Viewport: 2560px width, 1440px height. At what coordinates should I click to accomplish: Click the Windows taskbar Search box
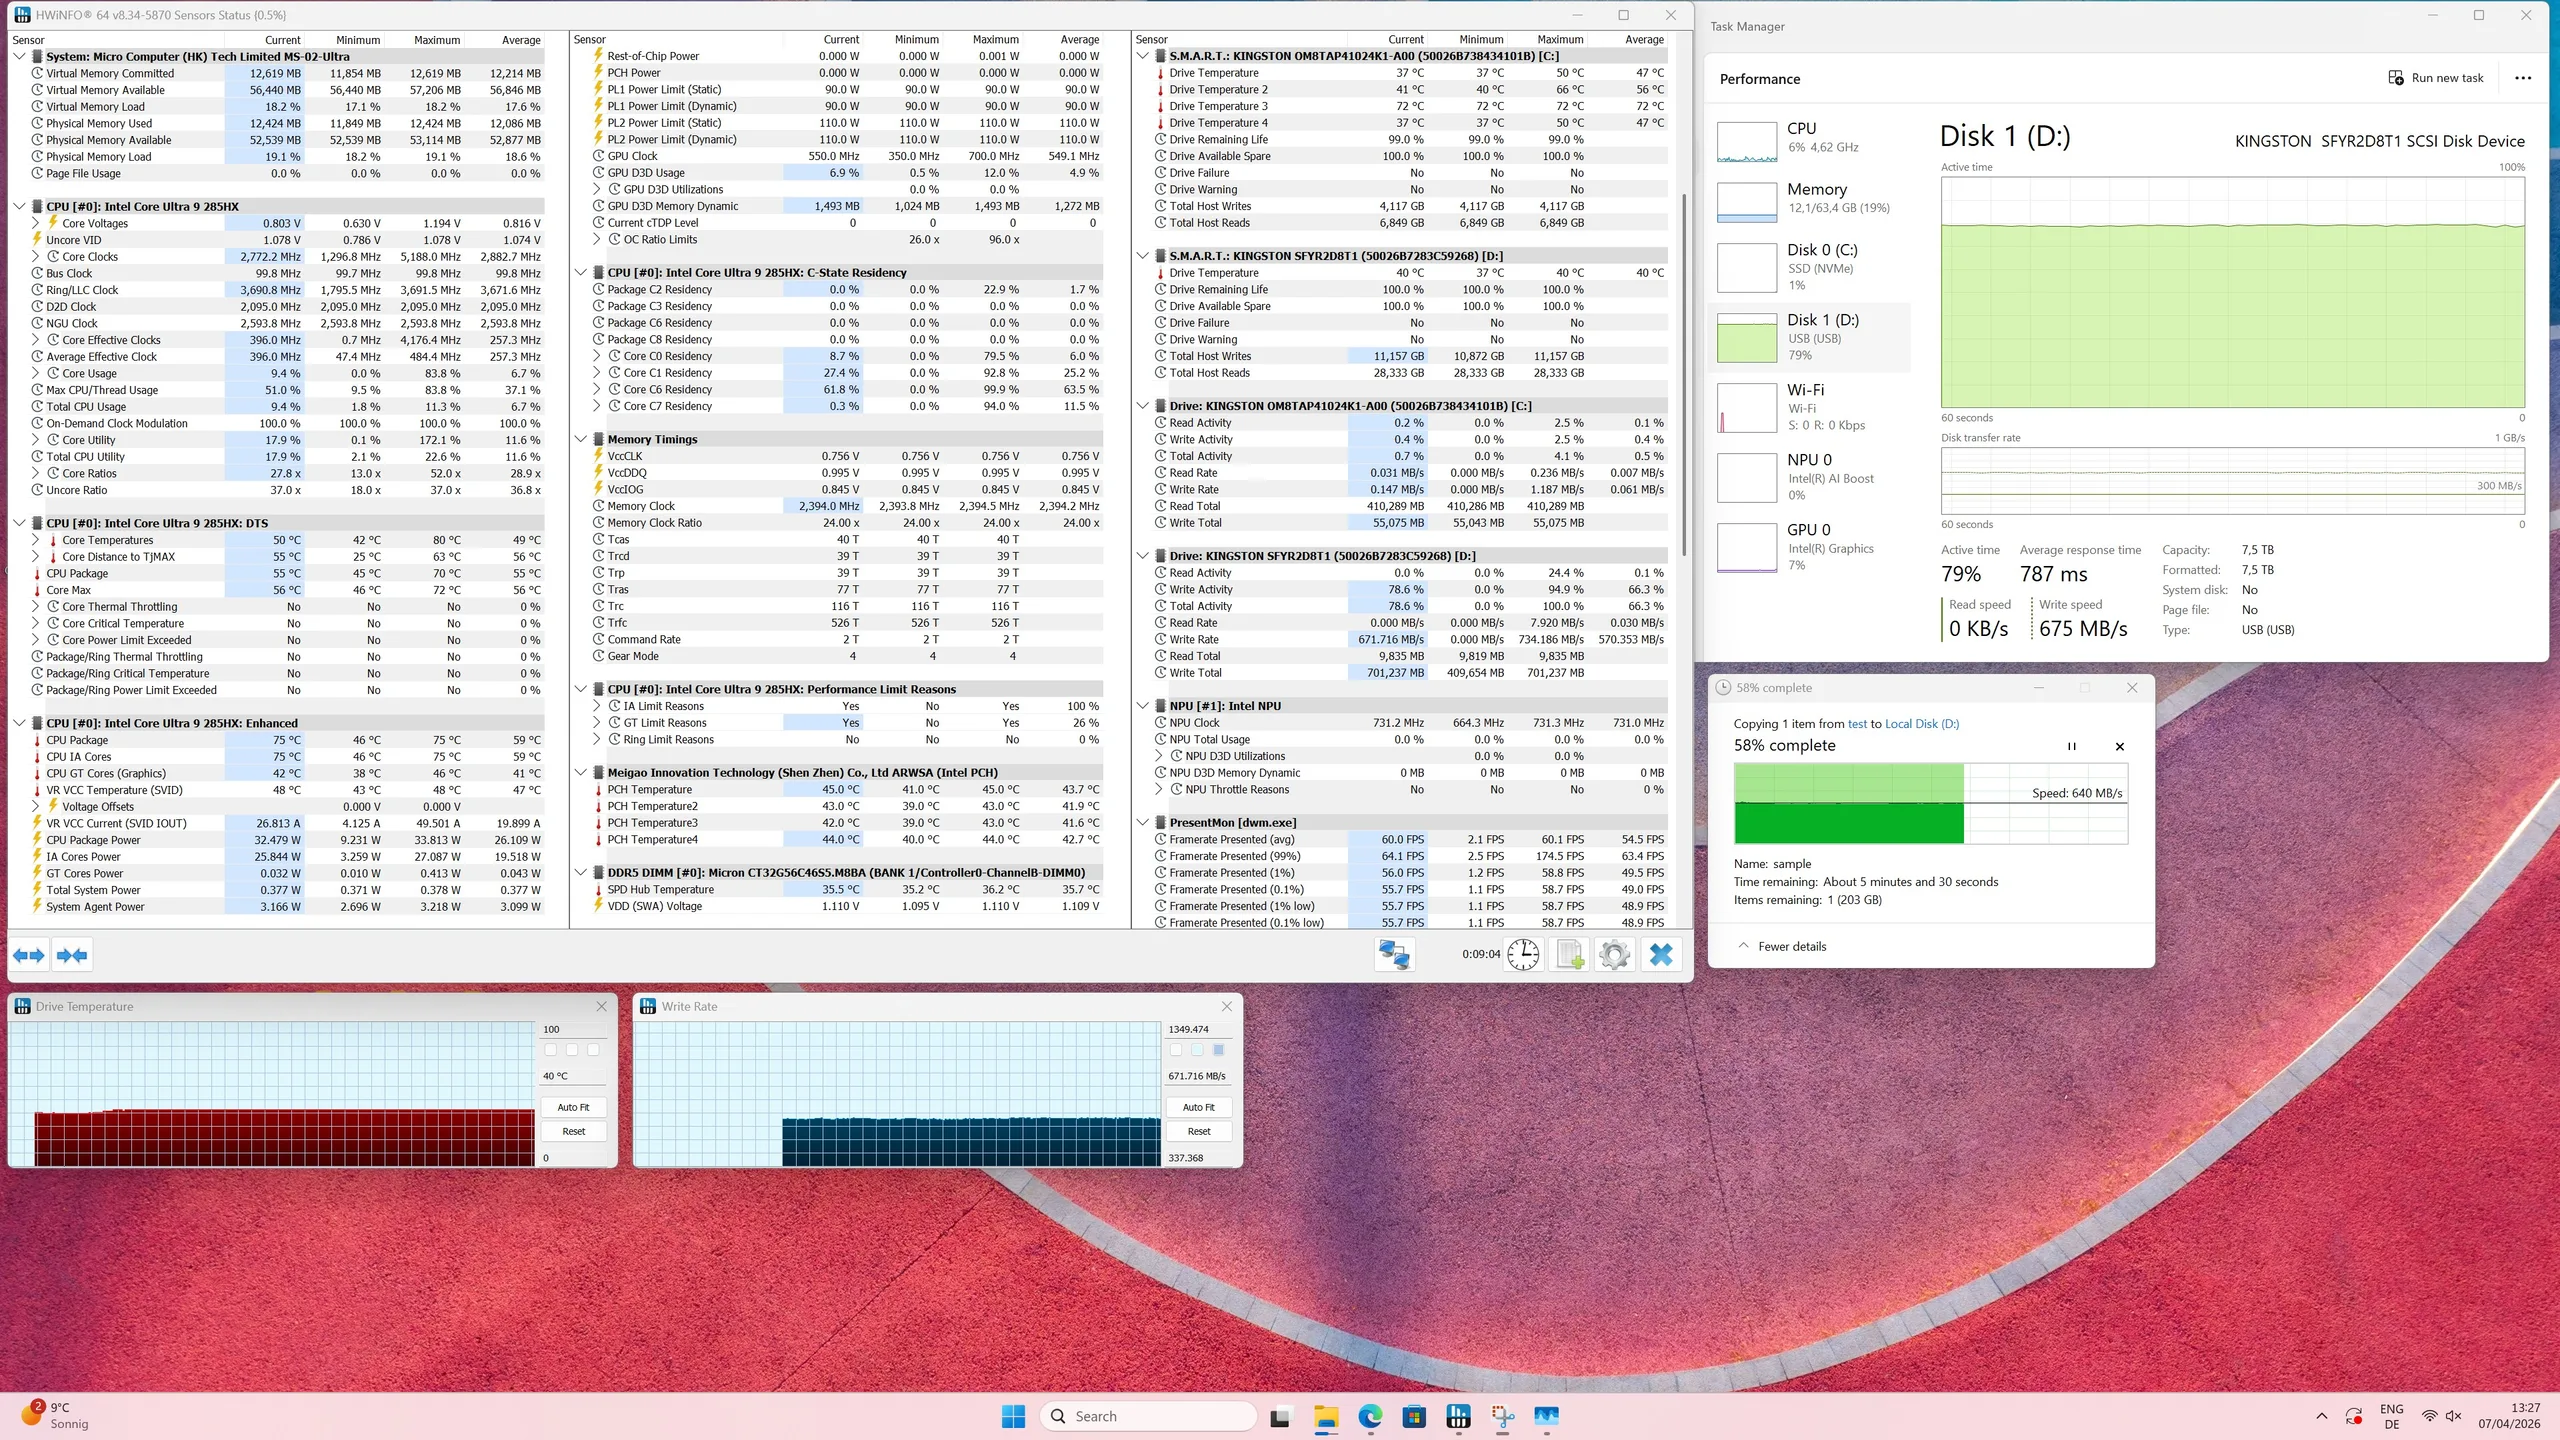[1148, 1416]
